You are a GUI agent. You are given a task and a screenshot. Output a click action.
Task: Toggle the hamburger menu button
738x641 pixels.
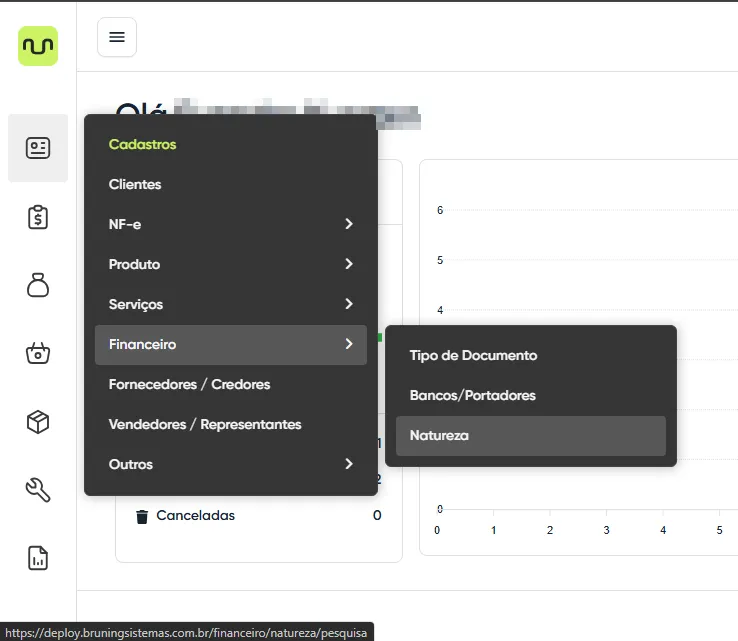pos(117,37)
